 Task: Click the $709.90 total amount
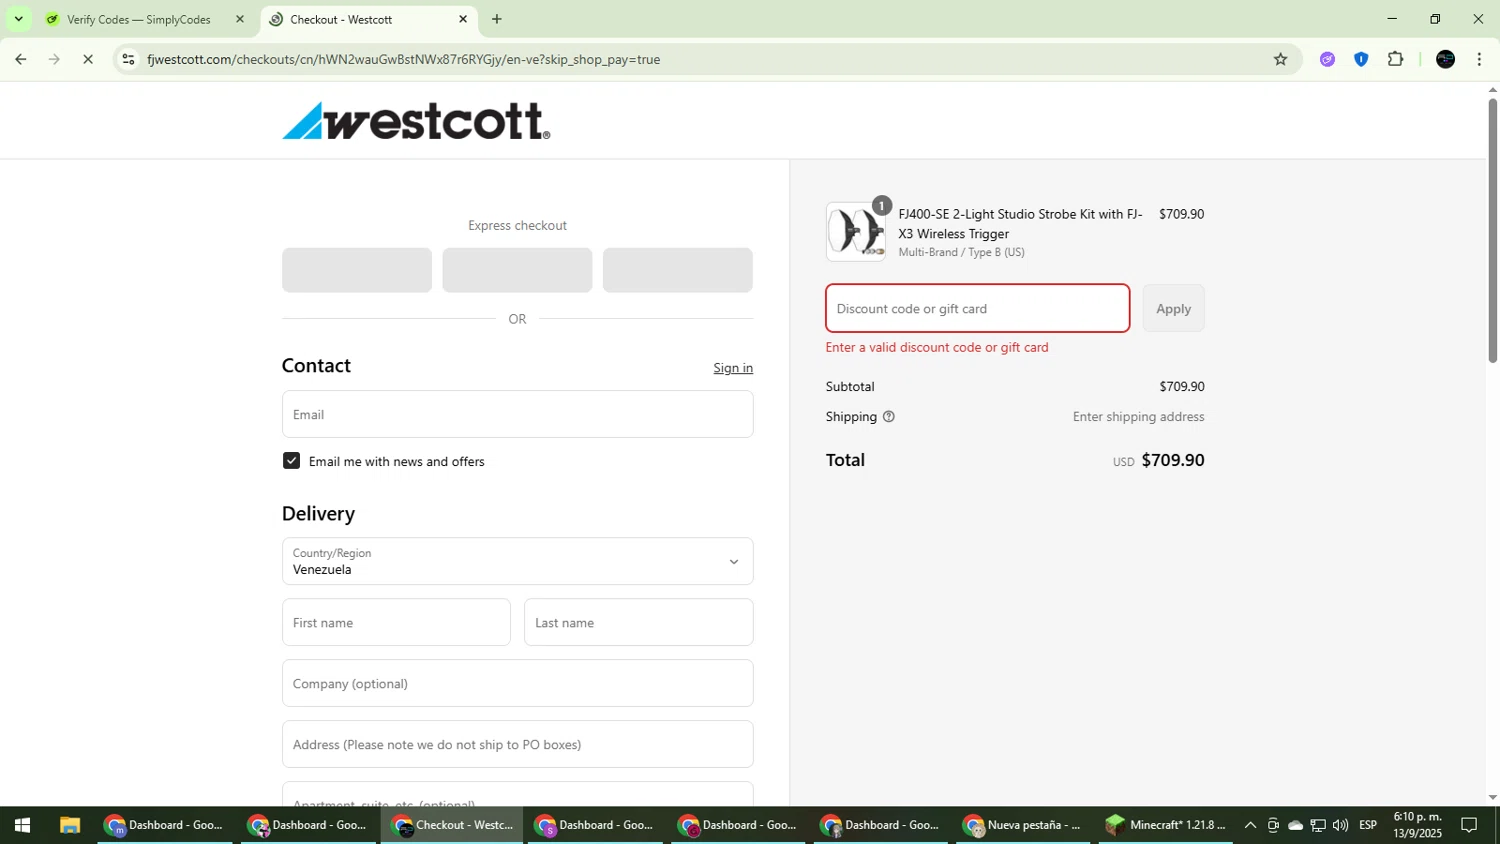click(1173, 460)
